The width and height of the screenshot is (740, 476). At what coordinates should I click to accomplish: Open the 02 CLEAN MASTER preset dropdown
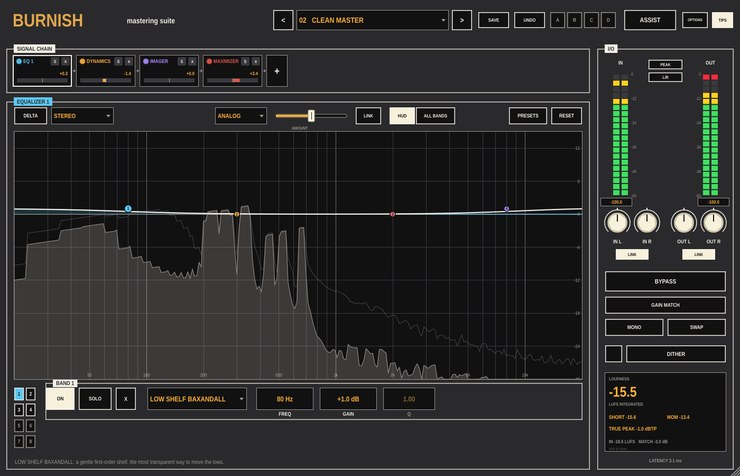(x=372, y=20)
